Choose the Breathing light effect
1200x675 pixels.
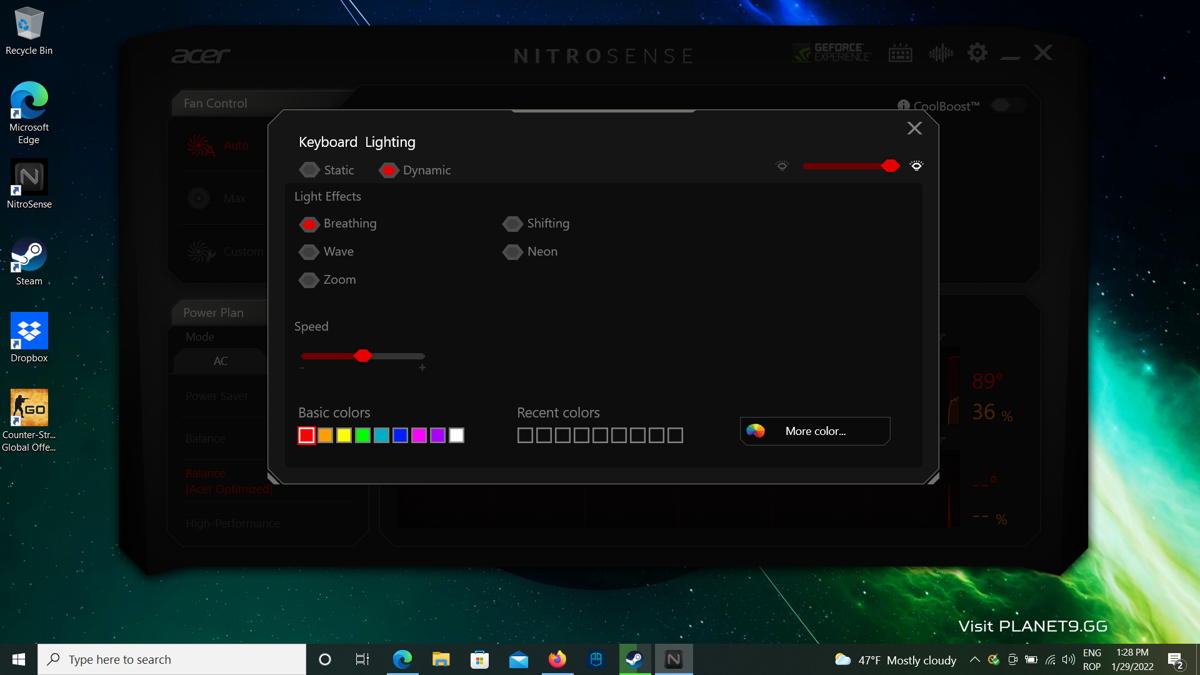pyautogui.click(x=338, y=224)
